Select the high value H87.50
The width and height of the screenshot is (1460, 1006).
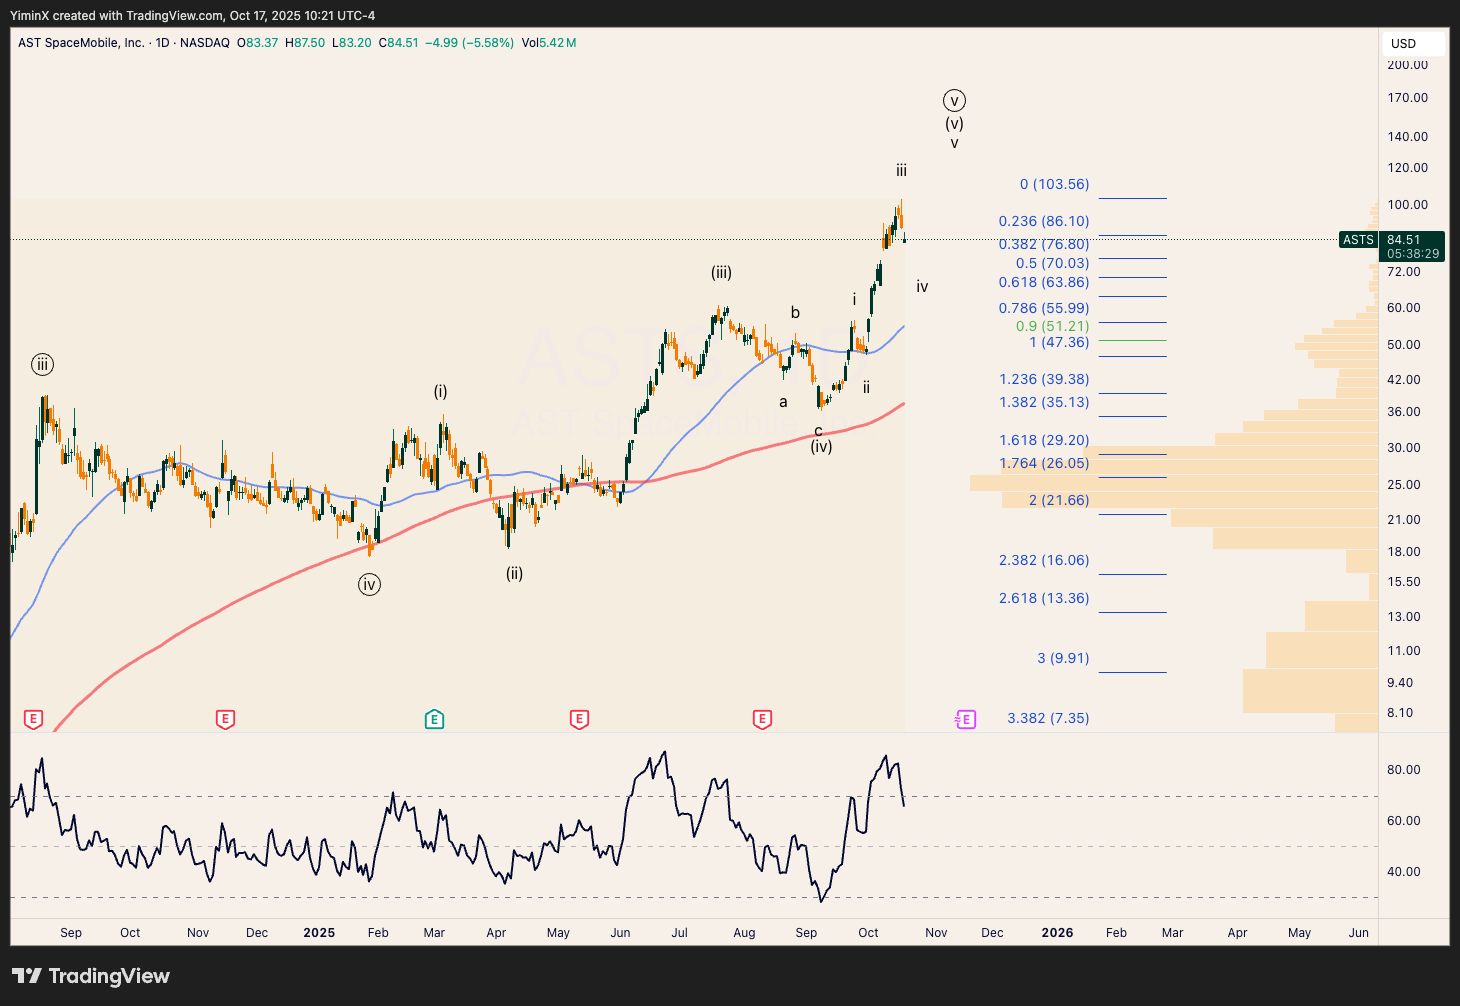(305, 43)
